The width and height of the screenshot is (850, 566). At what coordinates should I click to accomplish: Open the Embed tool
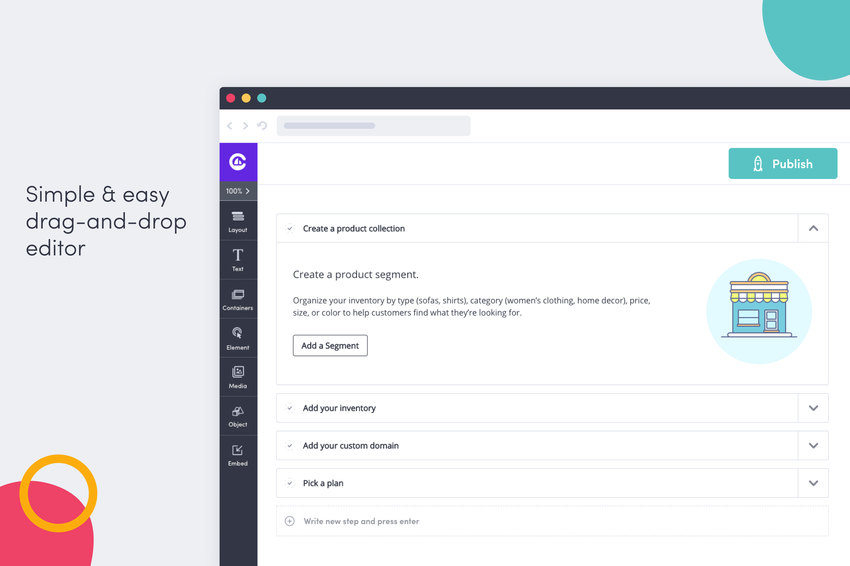pyautogui.click(x=238, y=455)
